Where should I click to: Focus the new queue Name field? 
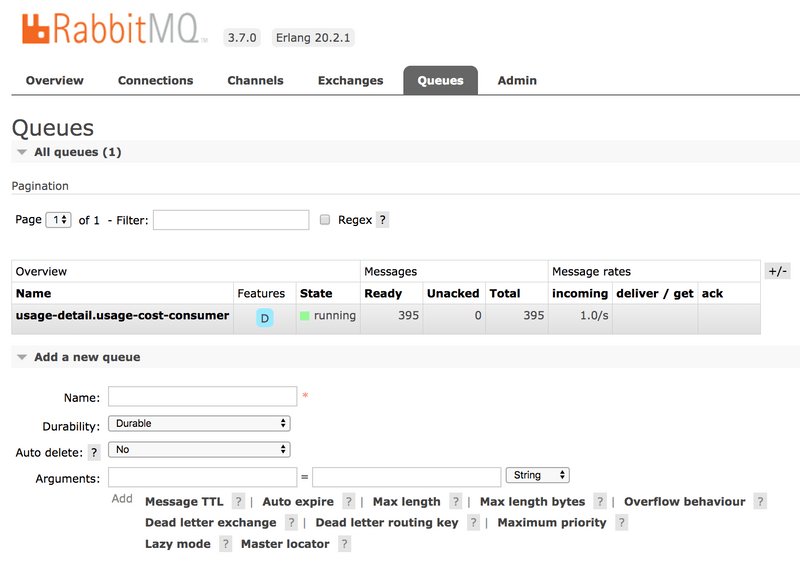[203, 396]
